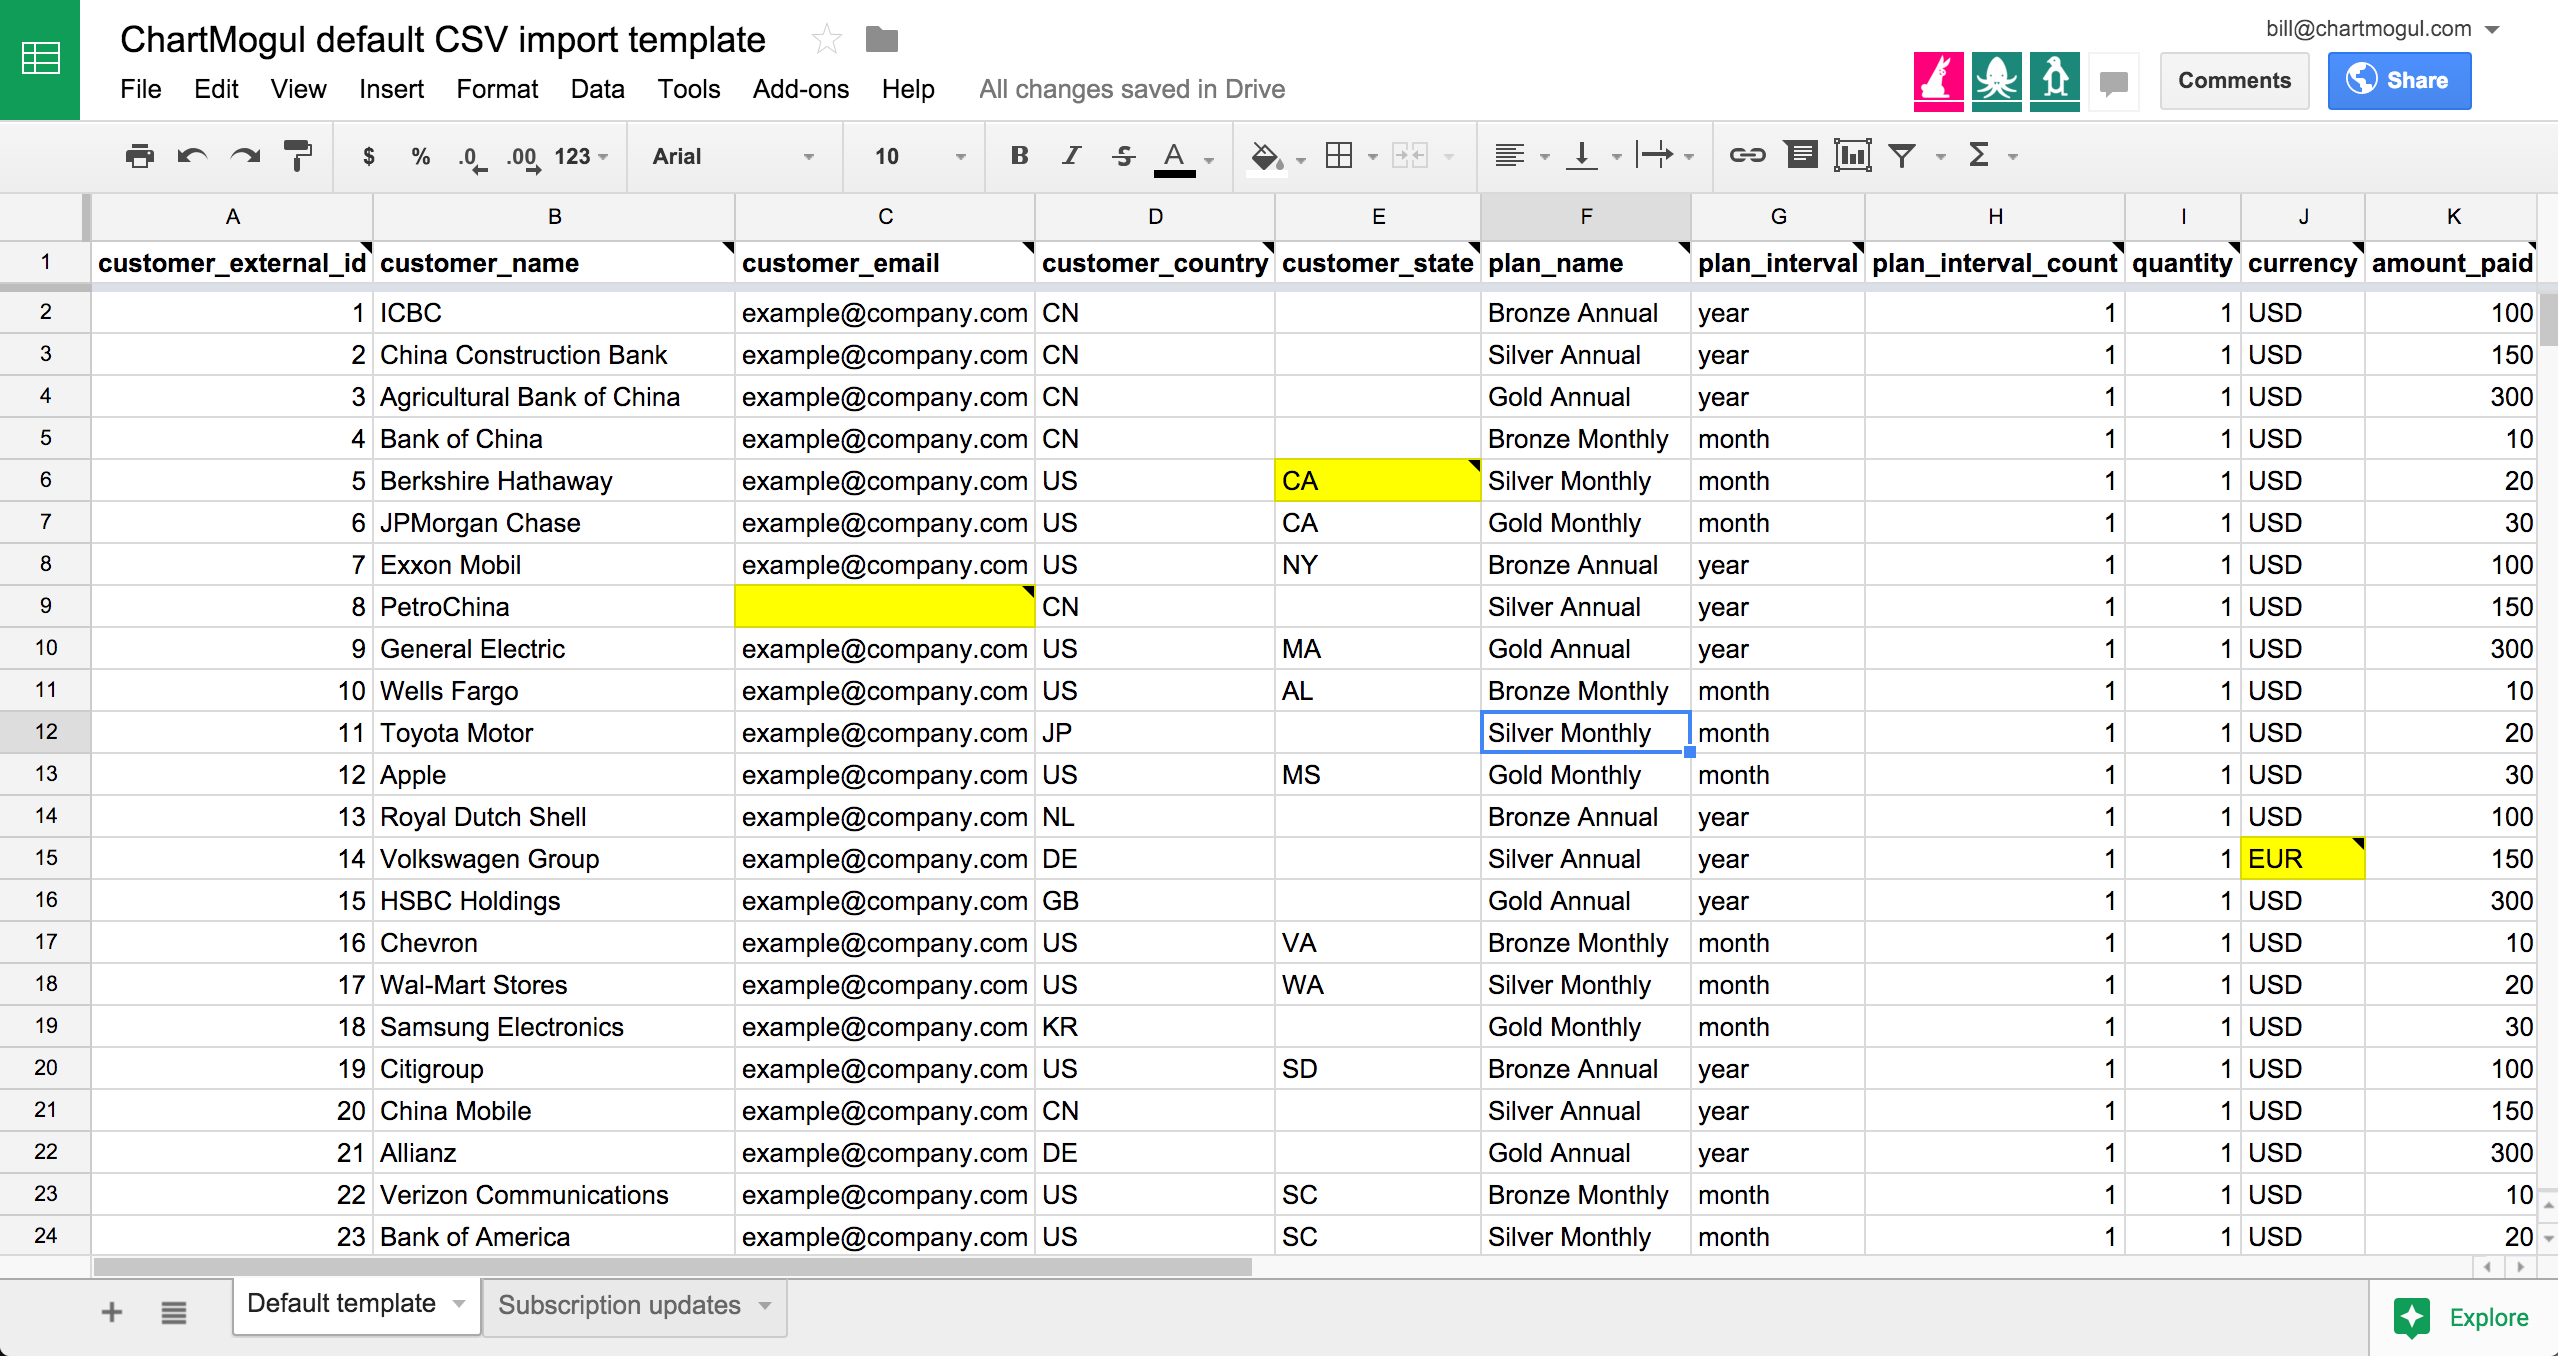The width and height of the screenshot is (2558, 1356).
Task: Open the Default template sheet tab menu
Action: (x=459, y=1305)
